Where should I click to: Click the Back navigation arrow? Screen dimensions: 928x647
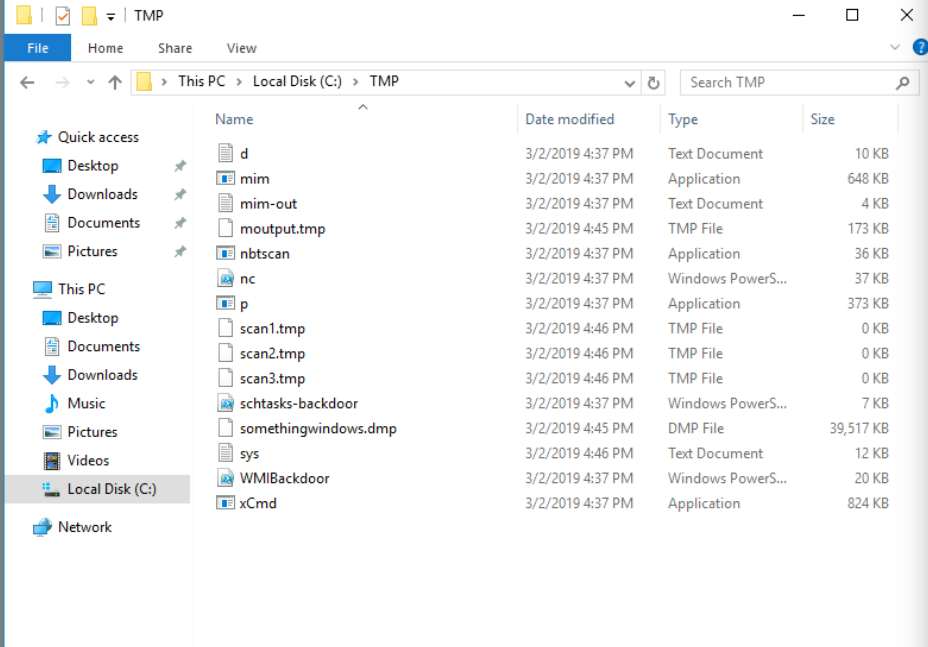tap(27, 82)
